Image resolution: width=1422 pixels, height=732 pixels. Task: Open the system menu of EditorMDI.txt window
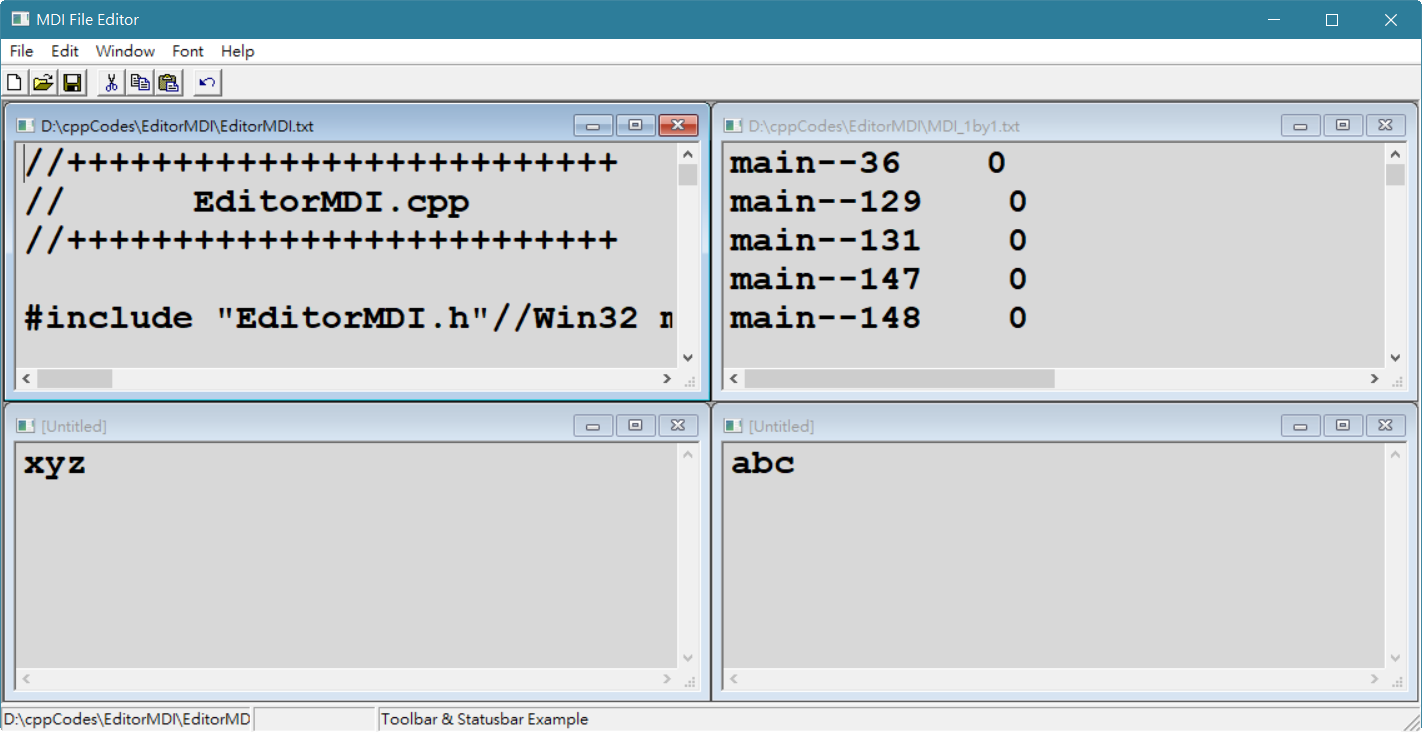point(23,125)
